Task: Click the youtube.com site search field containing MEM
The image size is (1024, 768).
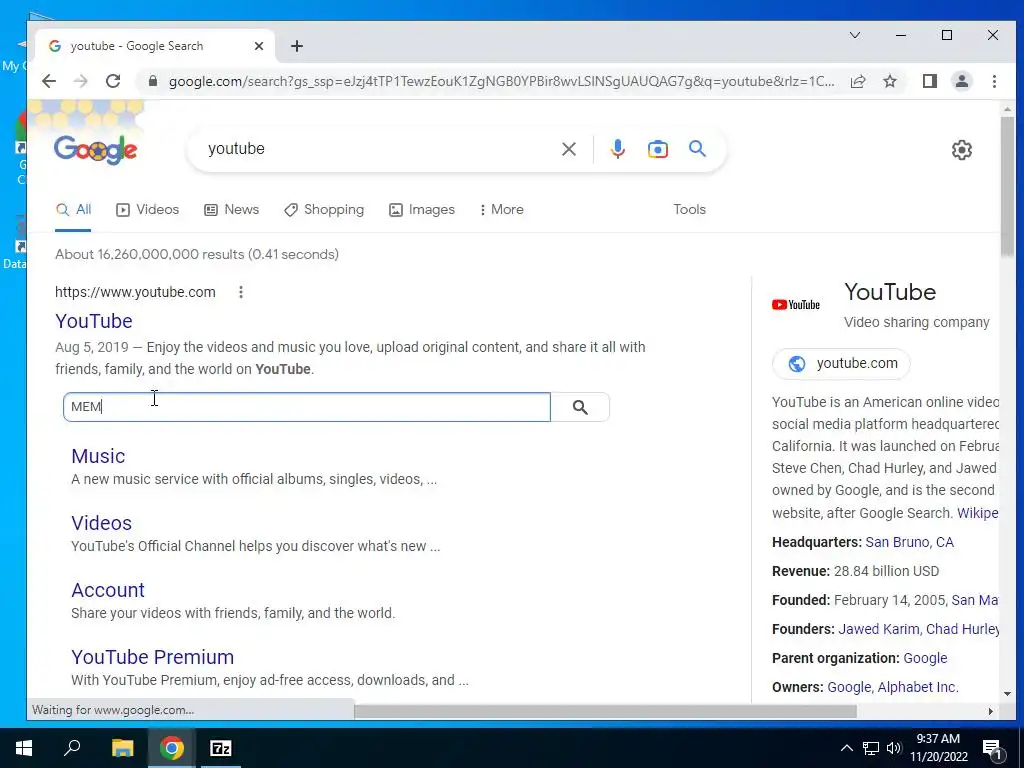Action: click(307, 407)
